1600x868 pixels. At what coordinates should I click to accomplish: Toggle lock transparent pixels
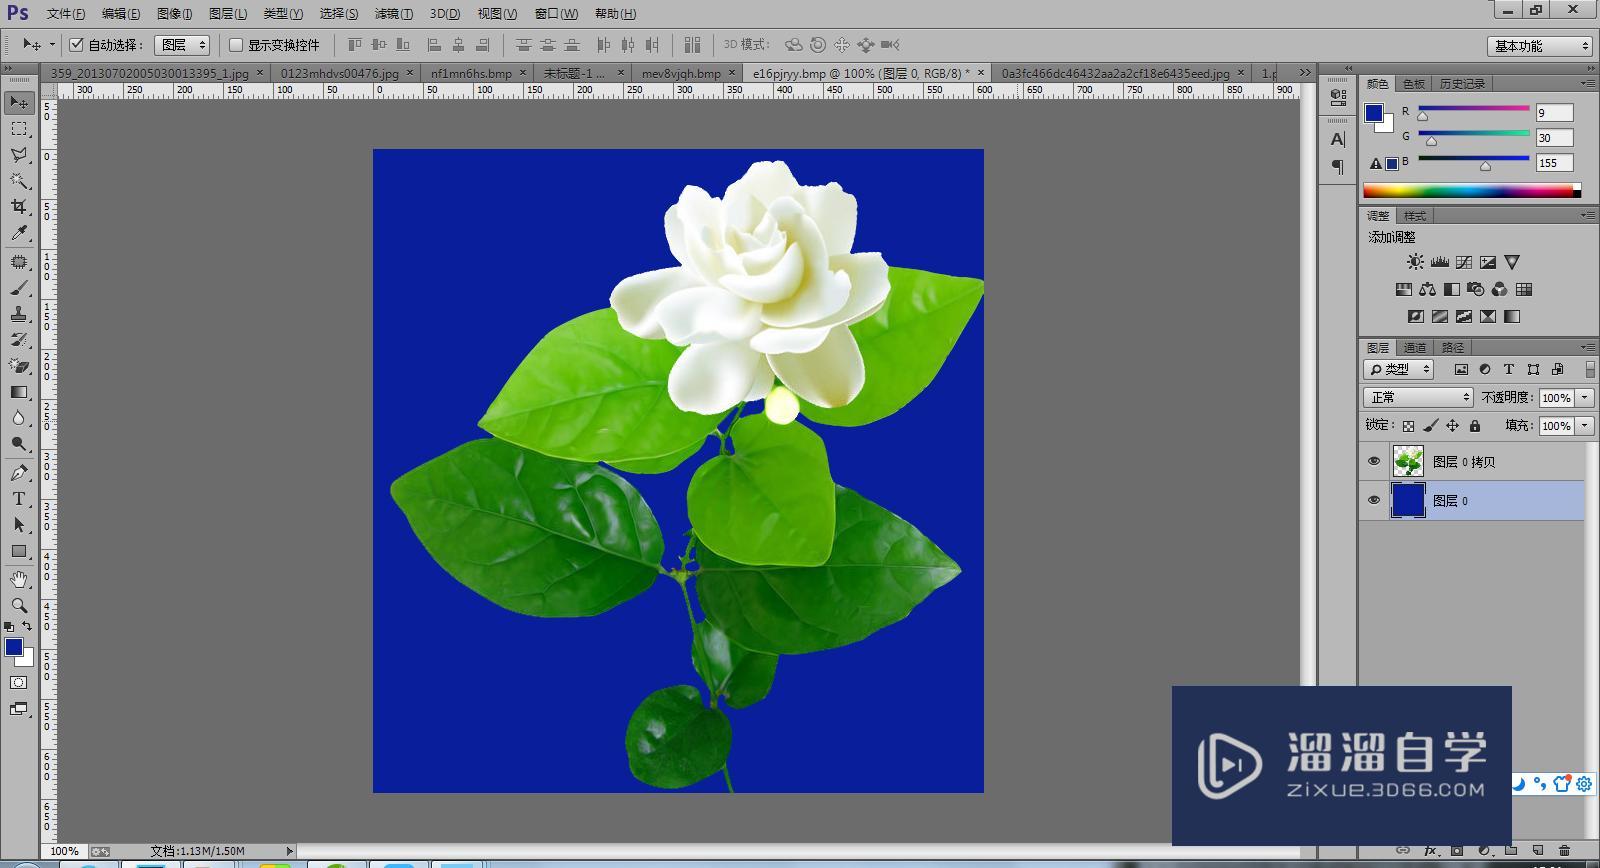[1408, 425]
